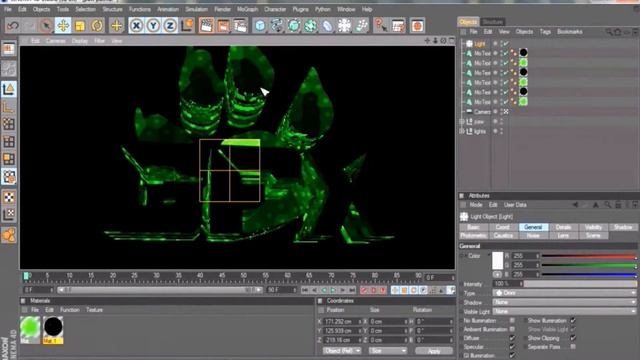Viewport: 640px width, 360px height.
Task: Expand the paw null group
Action: [x=462, y=122]
